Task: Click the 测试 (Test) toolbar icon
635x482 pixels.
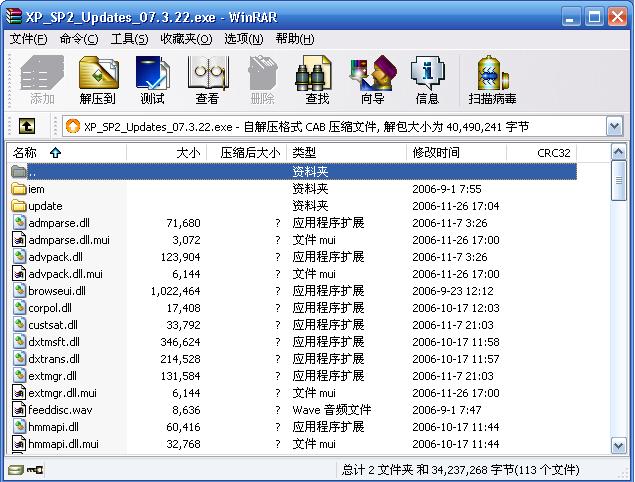Action: coord(153,73)
